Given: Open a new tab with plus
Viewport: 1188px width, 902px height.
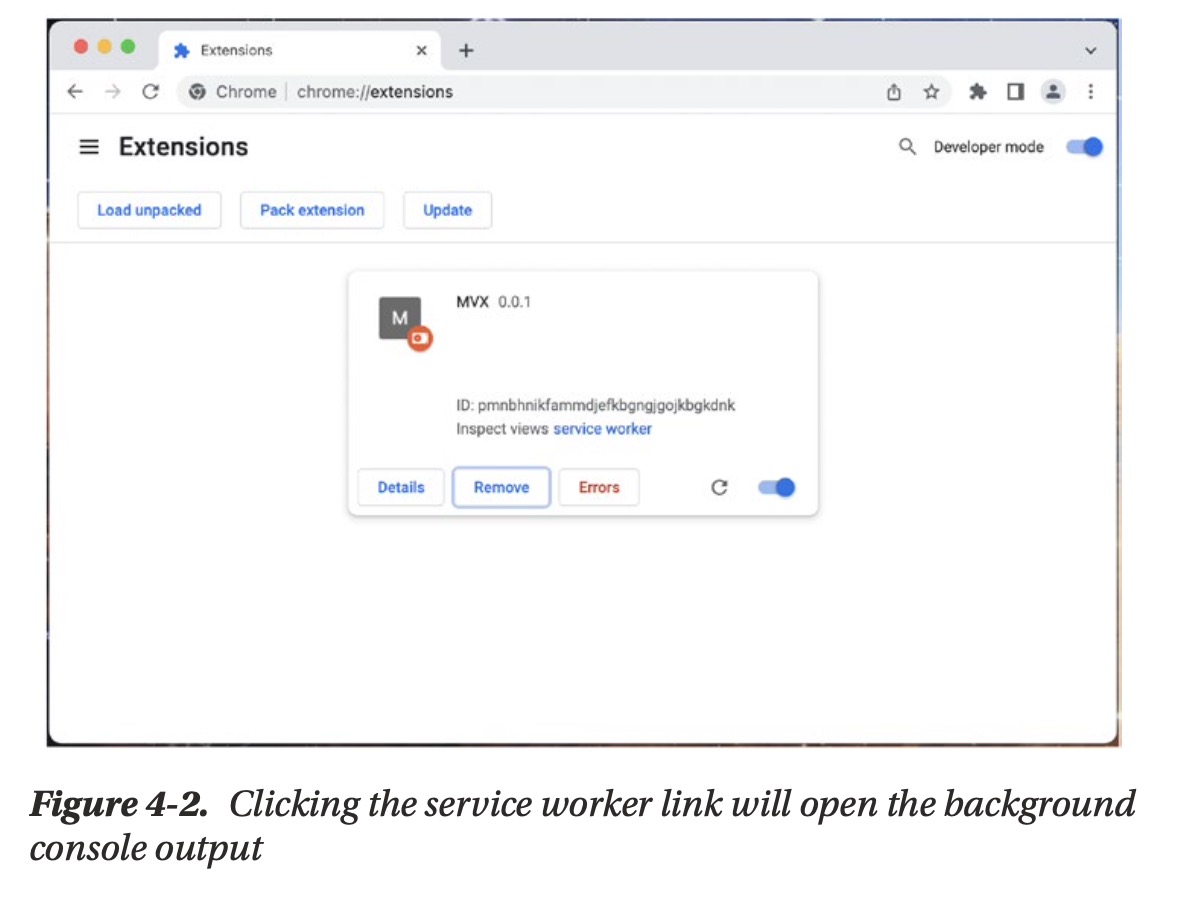Looking at the screenshot, I should (x=466, y=50).
